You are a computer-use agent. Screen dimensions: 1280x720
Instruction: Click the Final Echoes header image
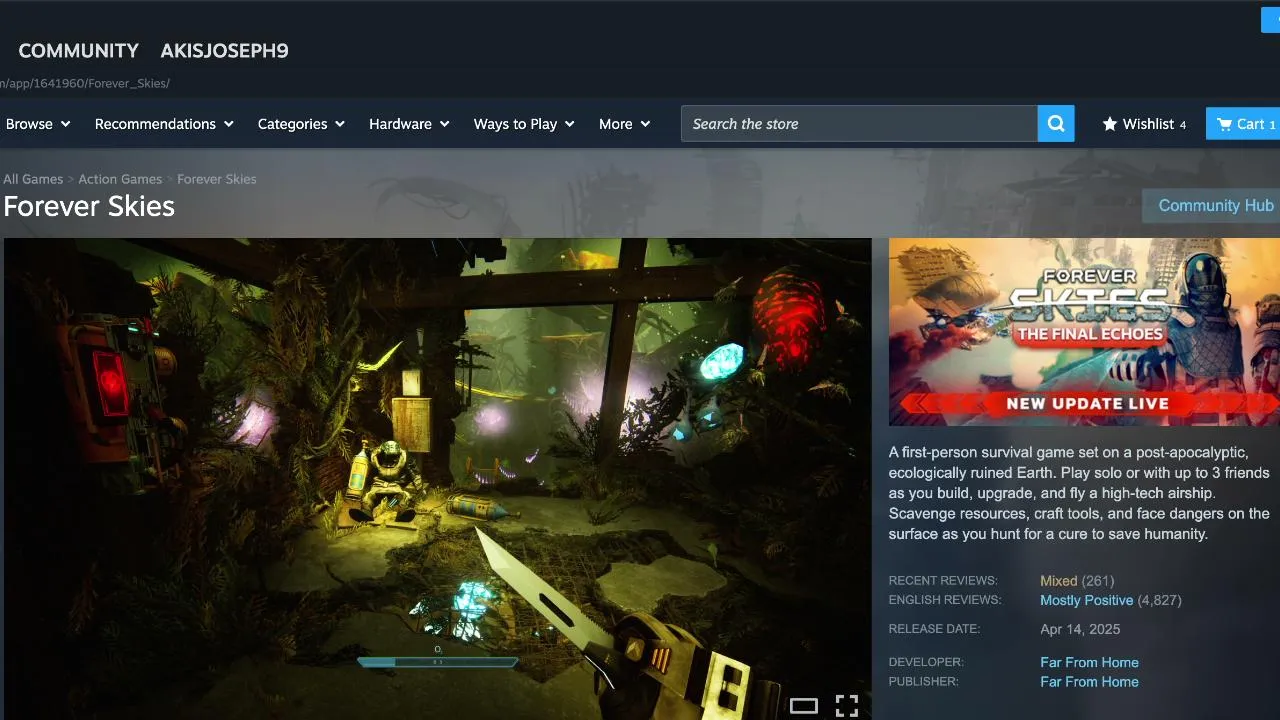pyautogui.click(x=1084, y=332)
